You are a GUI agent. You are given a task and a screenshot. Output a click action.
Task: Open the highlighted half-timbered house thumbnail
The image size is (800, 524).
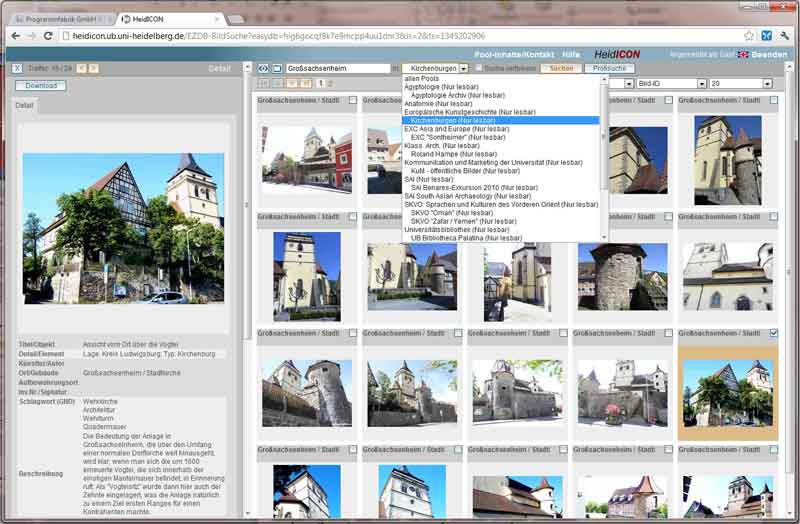pyautogui.click(x=728, y=393)
